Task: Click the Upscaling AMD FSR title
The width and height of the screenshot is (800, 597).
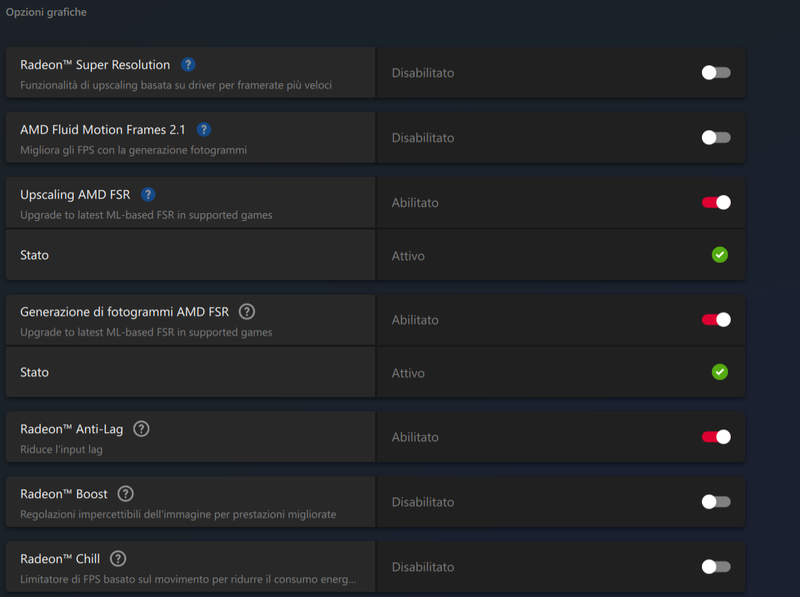Action: click(75, 195)
